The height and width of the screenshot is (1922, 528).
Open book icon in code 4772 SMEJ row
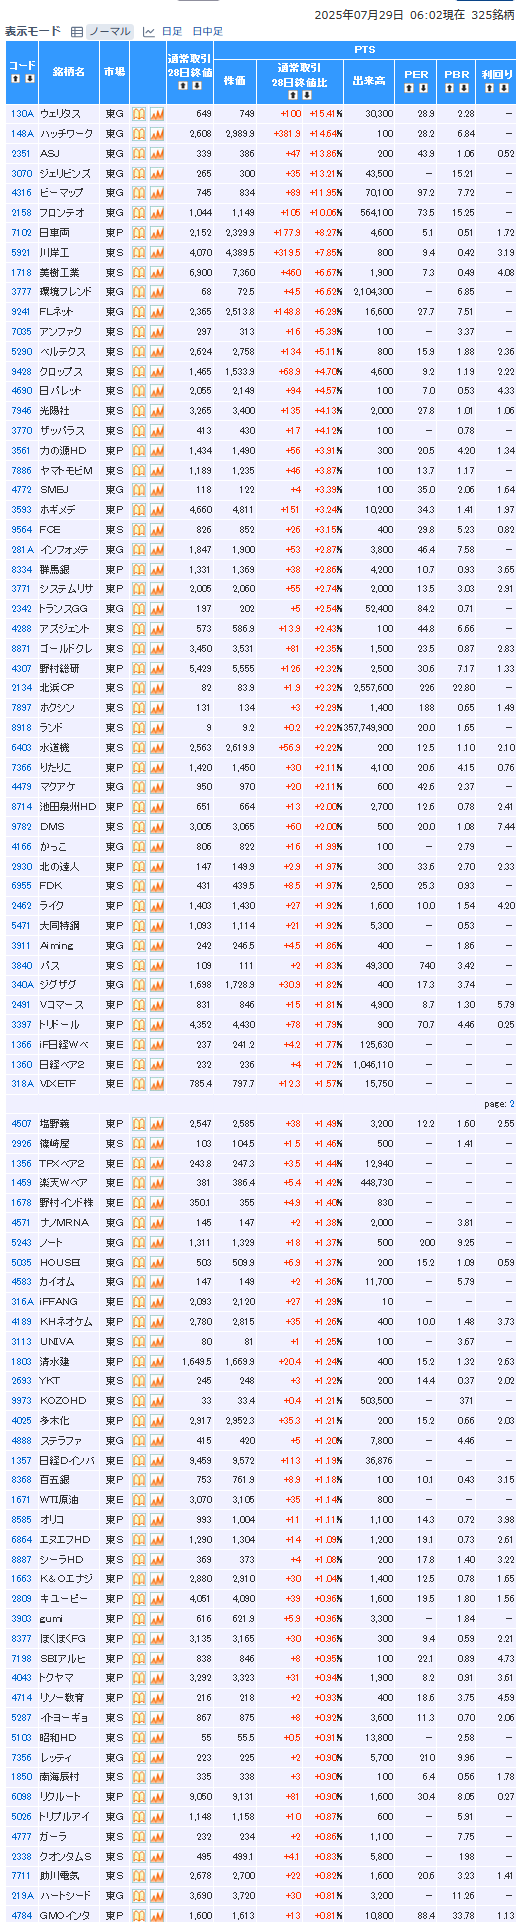(139, 490)
